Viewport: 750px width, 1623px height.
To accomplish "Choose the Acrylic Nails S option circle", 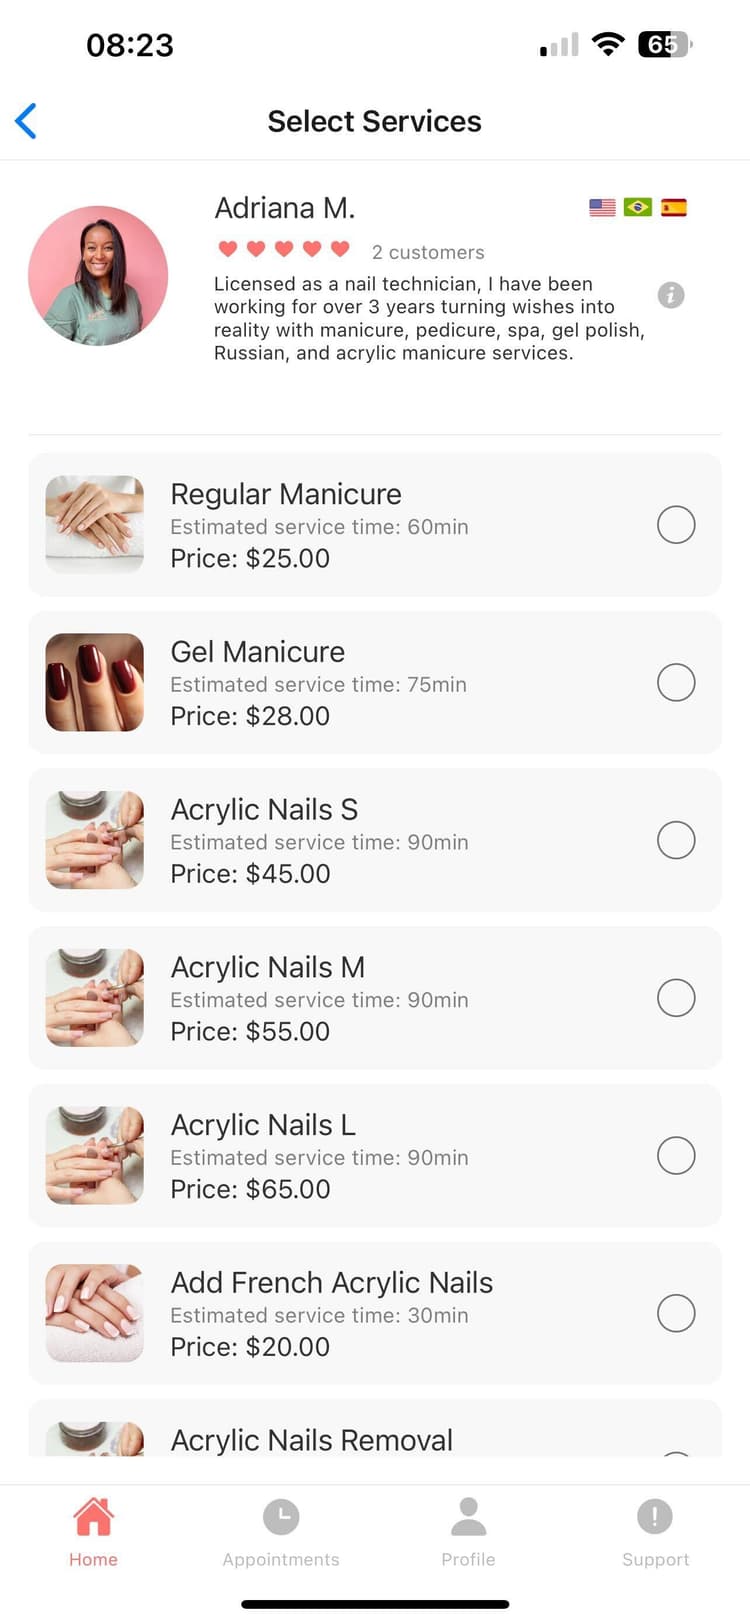I will coord(676,840).
